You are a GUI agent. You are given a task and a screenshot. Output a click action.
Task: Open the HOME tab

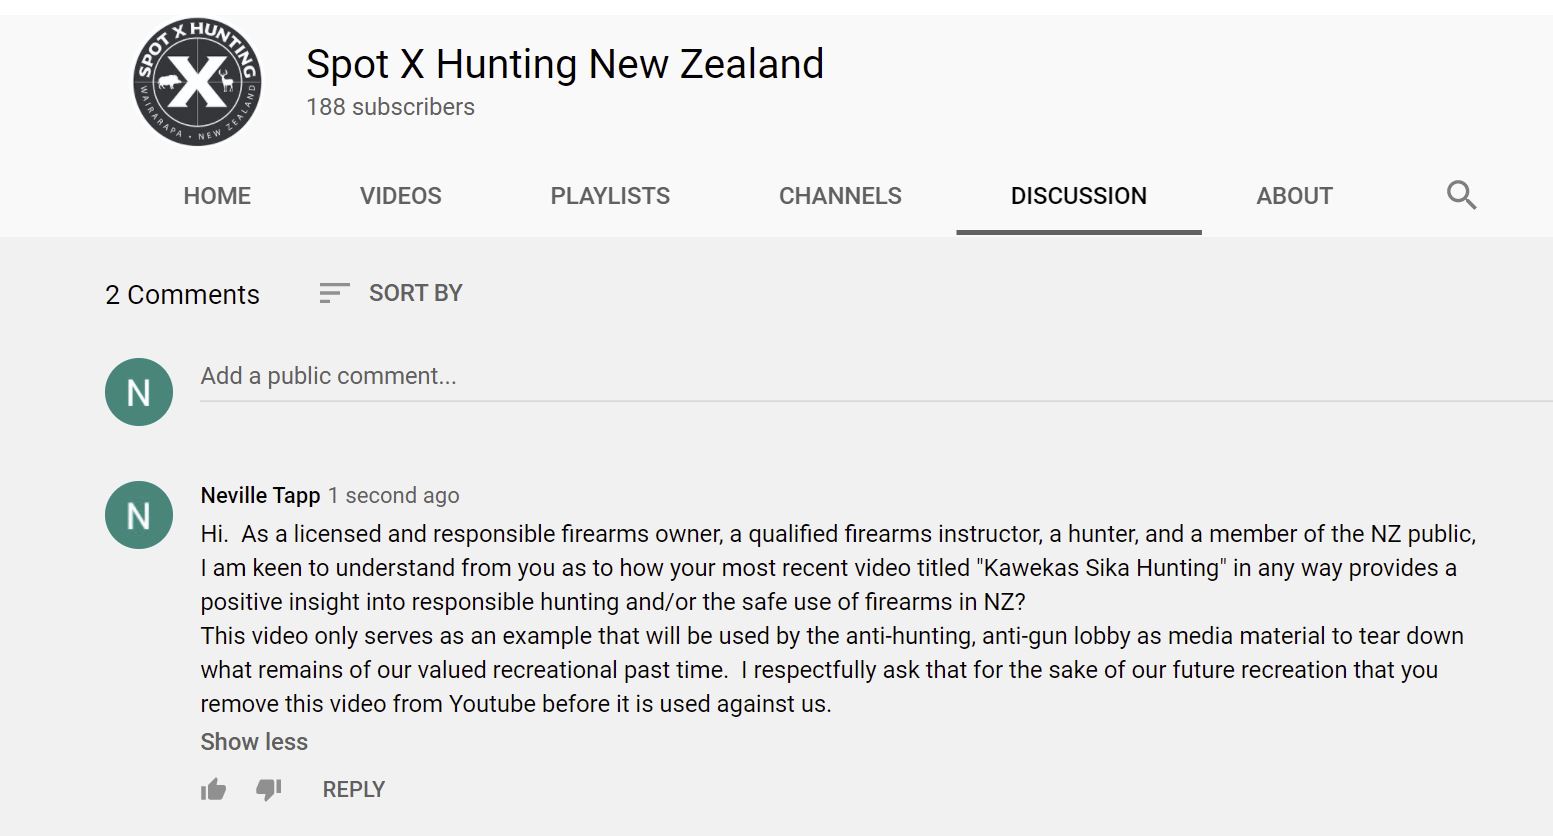217,196
